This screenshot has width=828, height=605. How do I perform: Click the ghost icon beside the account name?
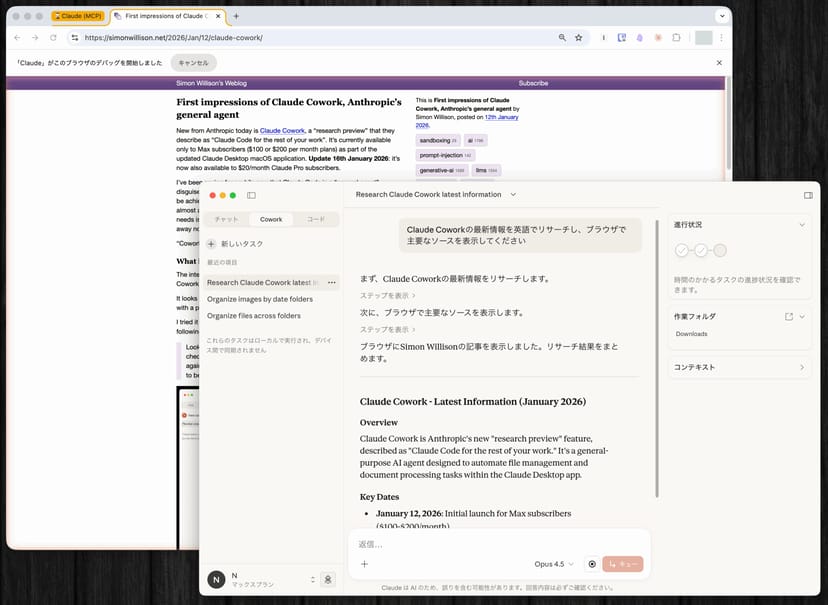click(327, 579)
